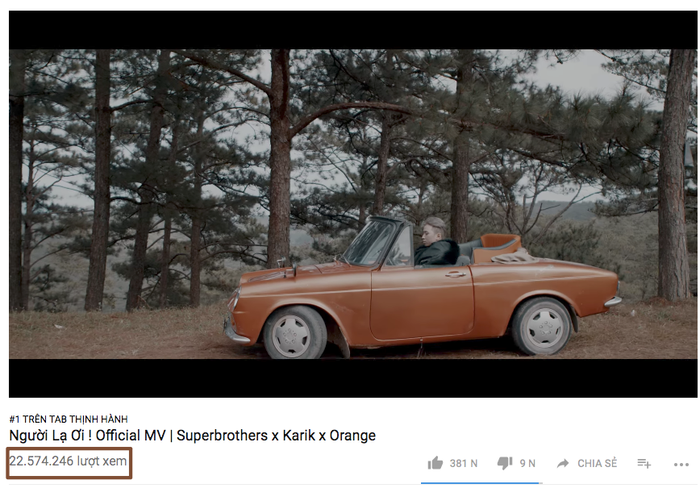
Task: Click the 22.574.246 lượt xem view count
Action: click(68, 461)
